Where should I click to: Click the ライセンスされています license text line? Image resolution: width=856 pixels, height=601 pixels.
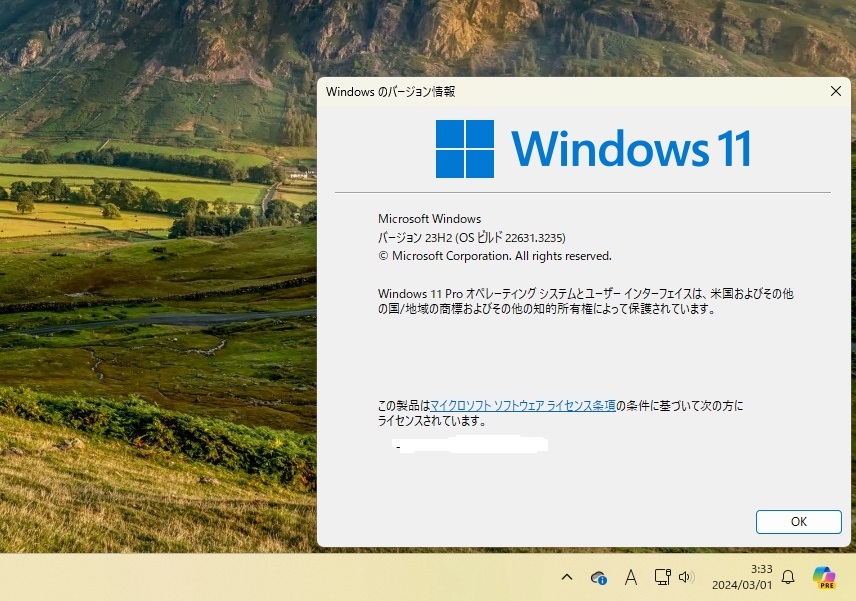coord(432,421)
